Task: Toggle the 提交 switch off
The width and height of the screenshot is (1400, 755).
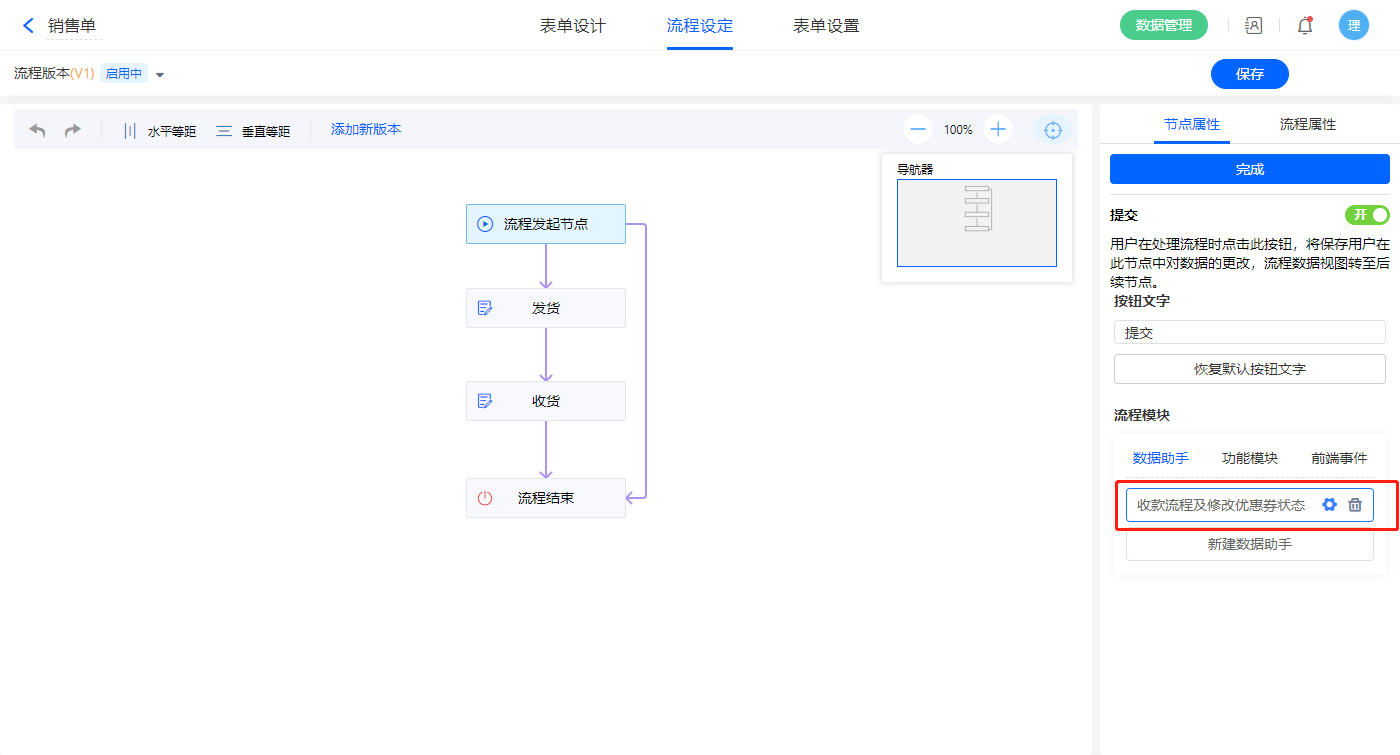Action: [1367, 215]
